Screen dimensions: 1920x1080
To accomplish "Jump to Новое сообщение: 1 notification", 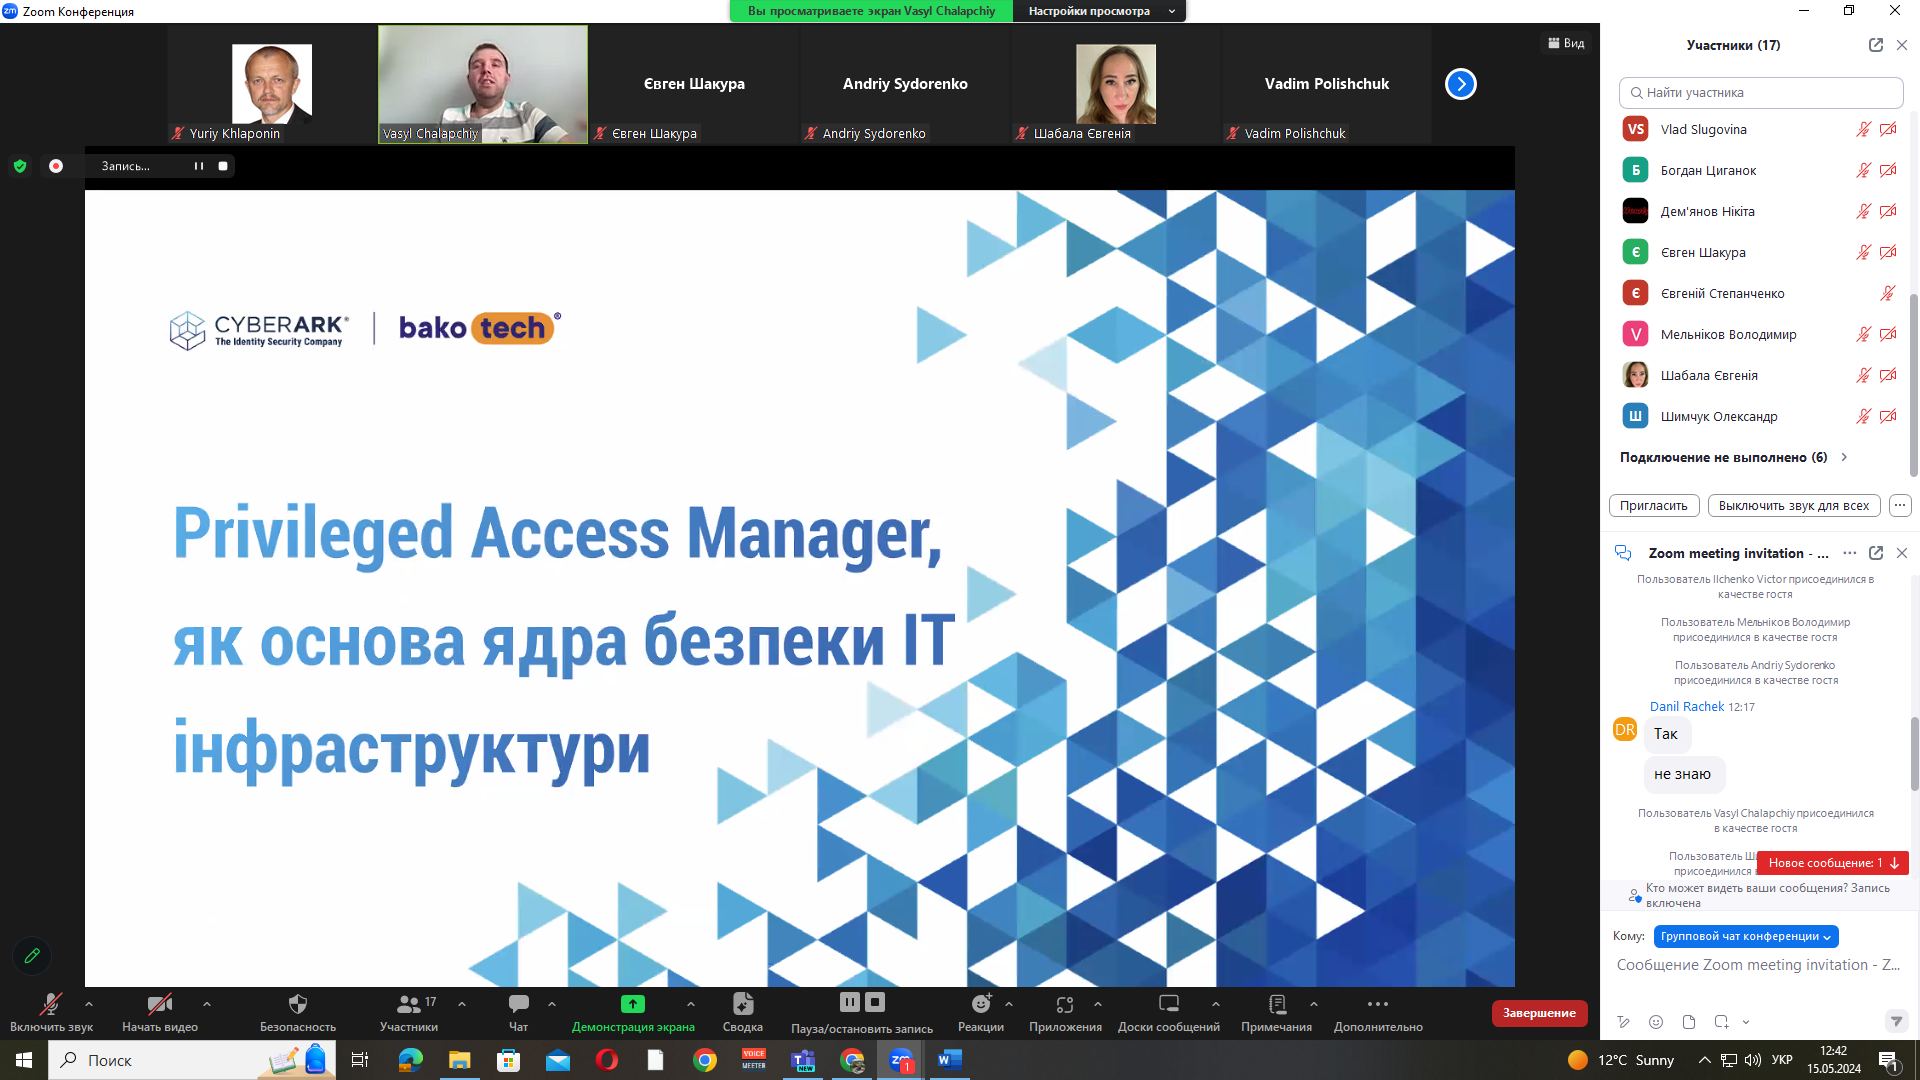I will point(1832,862).
